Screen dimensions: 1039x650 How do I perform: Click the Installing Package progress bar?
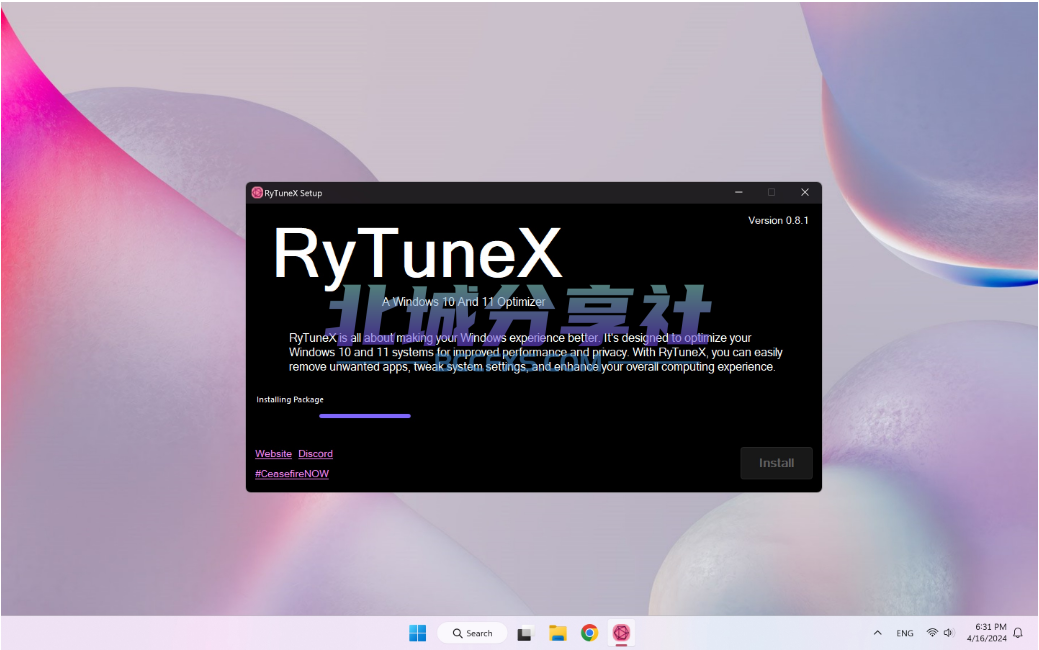pos(365,416)
